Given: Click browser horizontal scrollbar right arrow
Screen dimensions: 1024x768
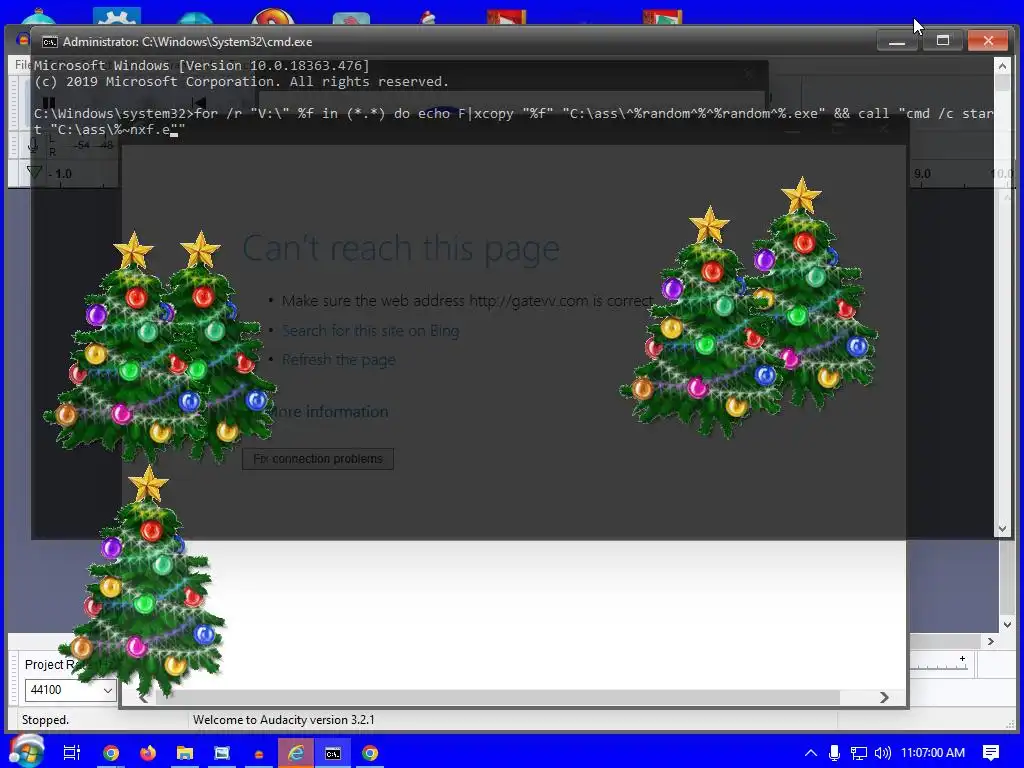Looking at the screenshot, I should tap(884, 697).
